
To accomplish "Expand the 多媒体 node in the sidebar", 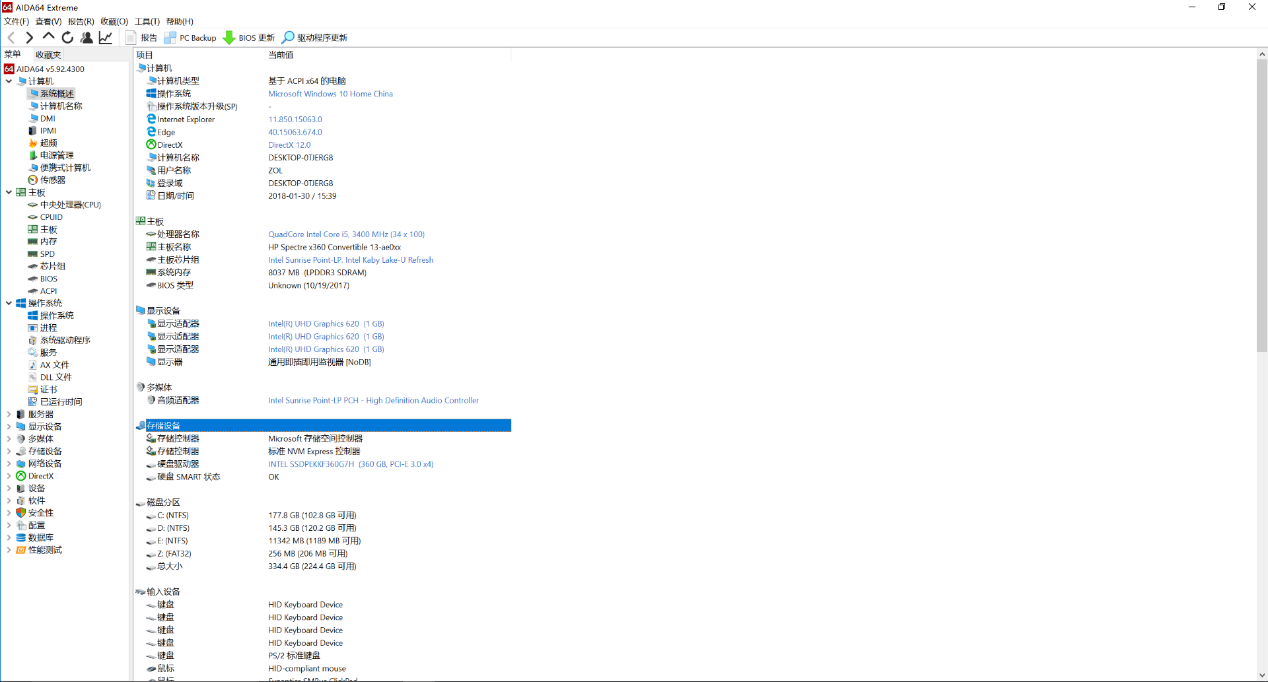I will (x=9, y=439).
